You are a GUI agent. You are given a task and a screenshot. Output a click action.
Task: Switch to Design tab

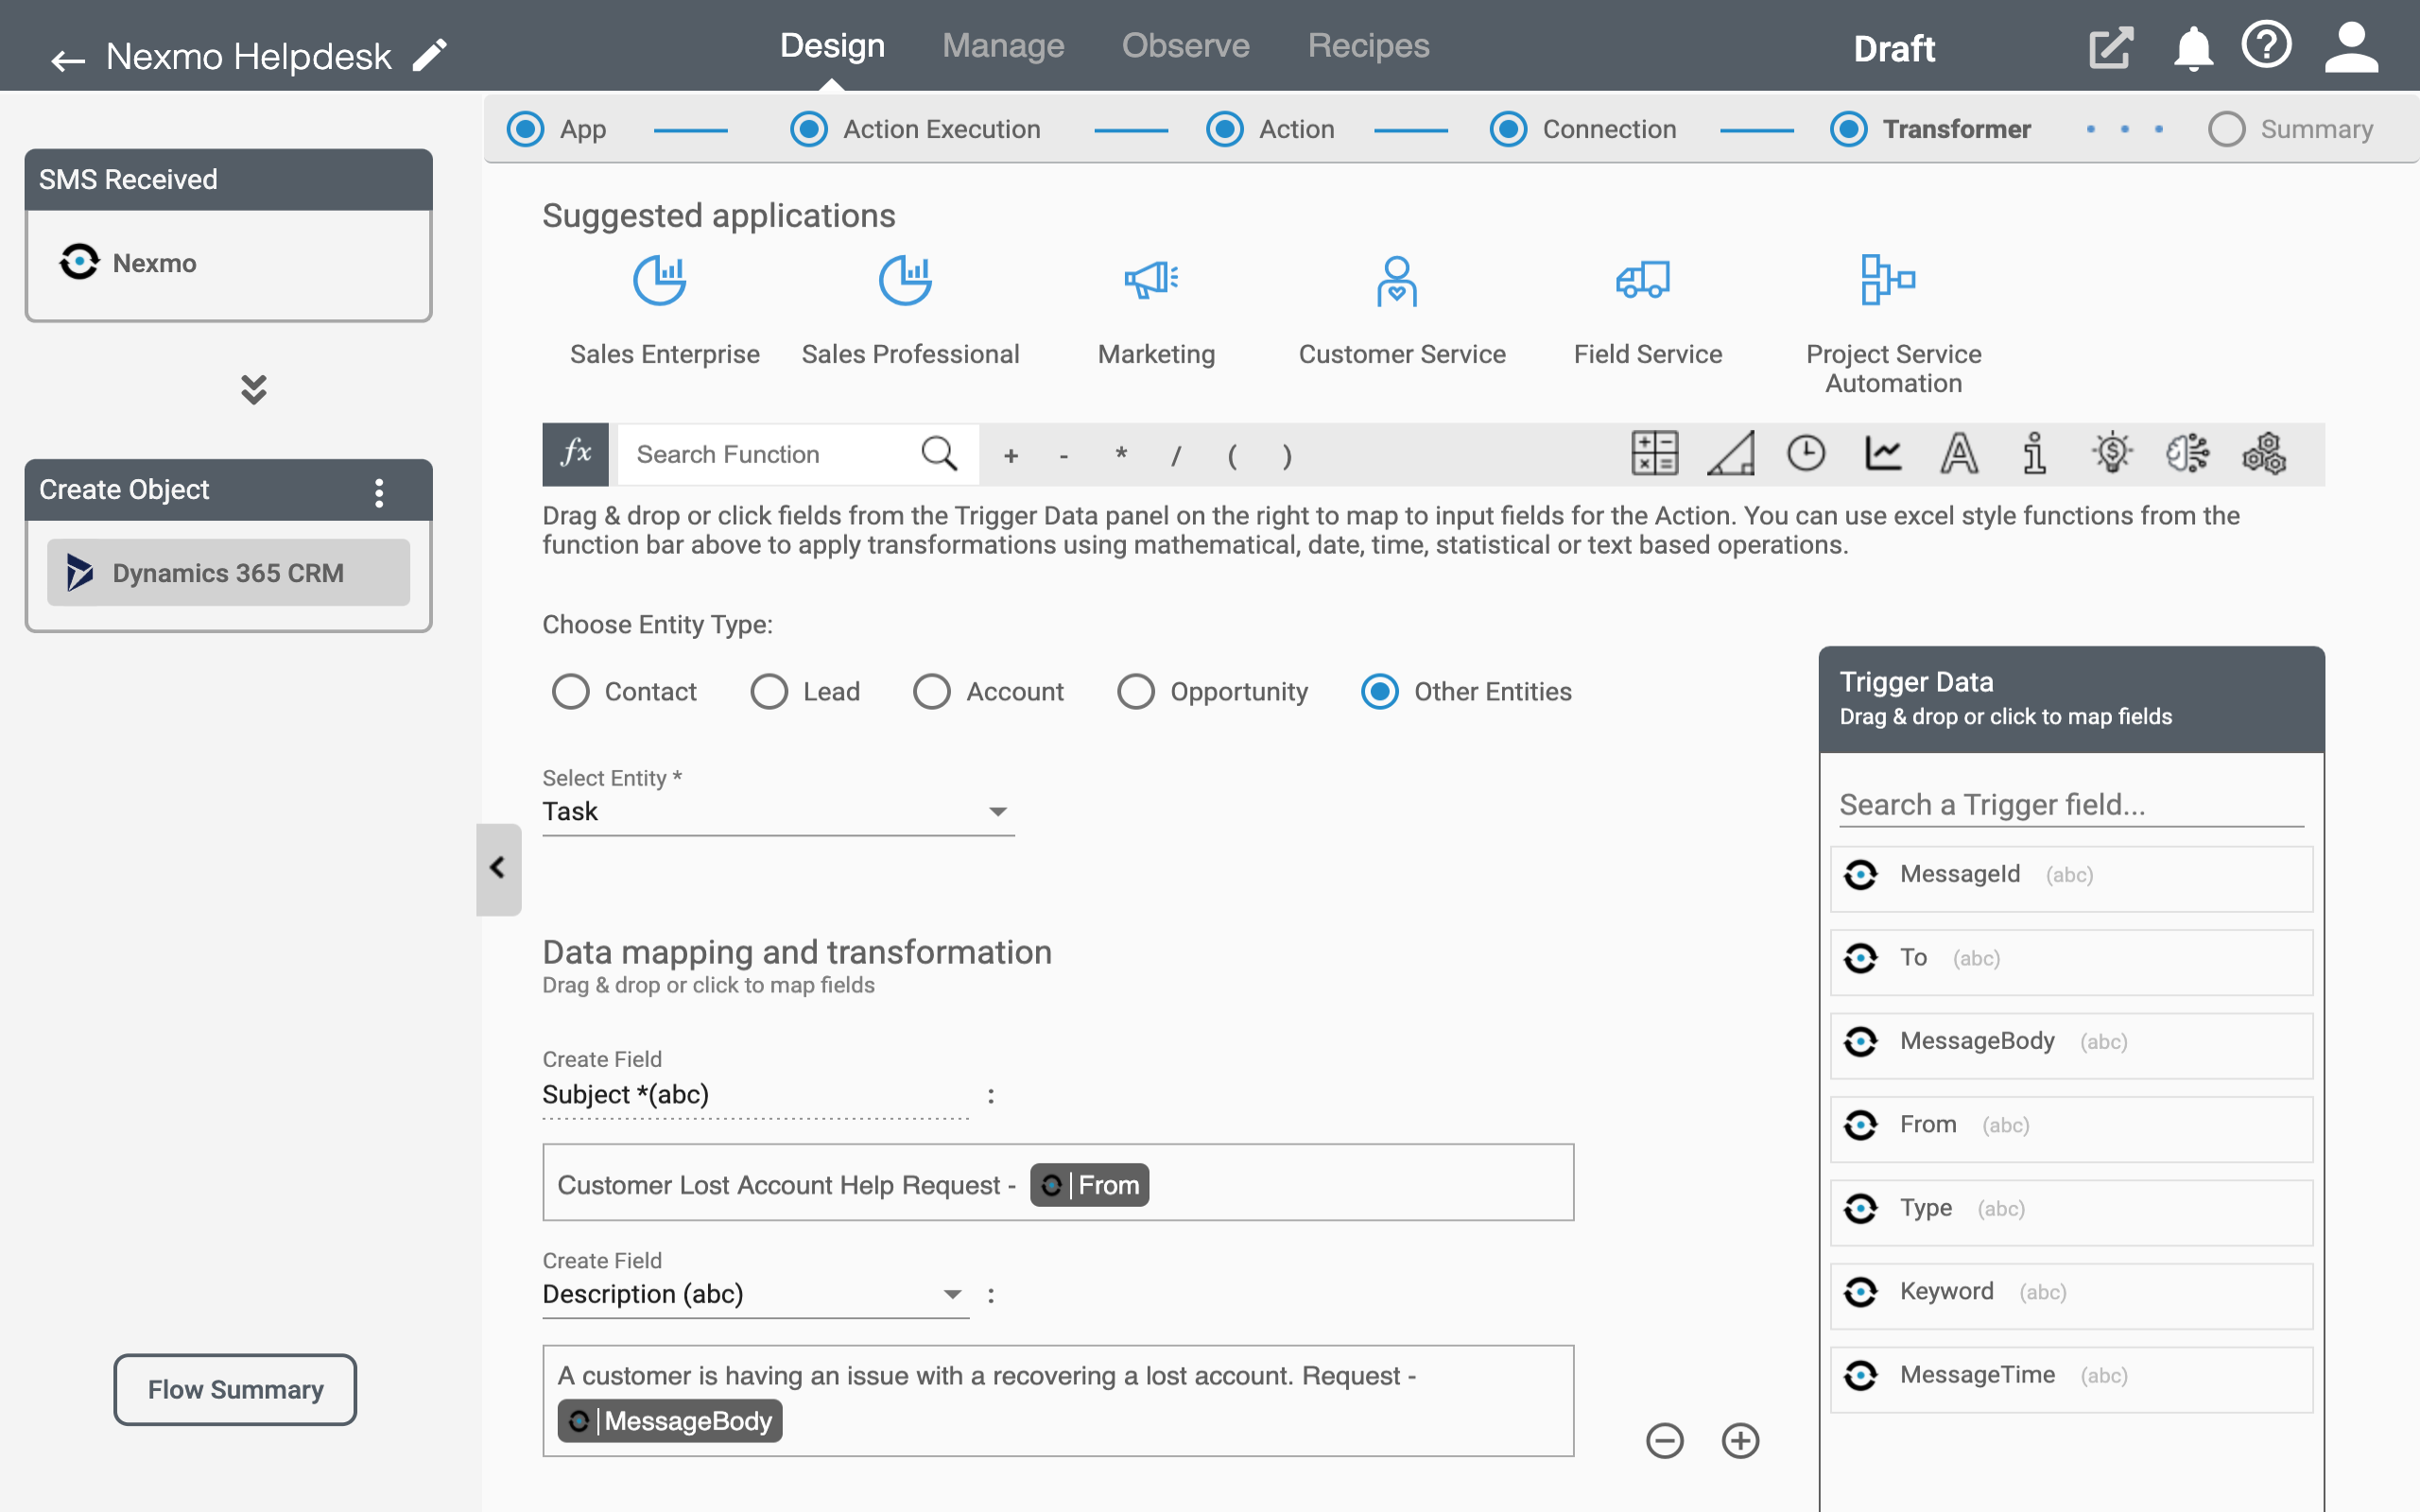click(x=832, y=46)
